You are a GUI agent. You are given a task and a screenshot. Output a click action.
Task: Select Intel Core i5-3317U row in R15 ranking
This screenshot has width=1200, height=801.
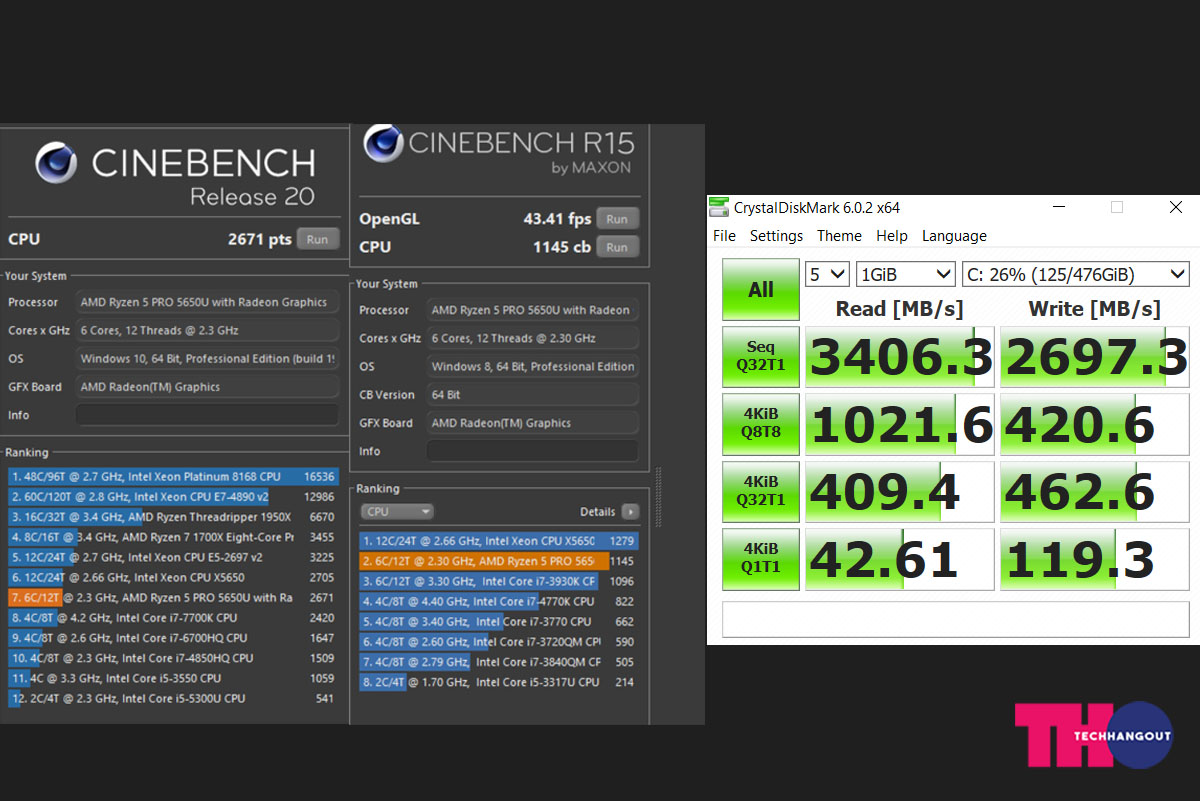[x=499, y=682]
